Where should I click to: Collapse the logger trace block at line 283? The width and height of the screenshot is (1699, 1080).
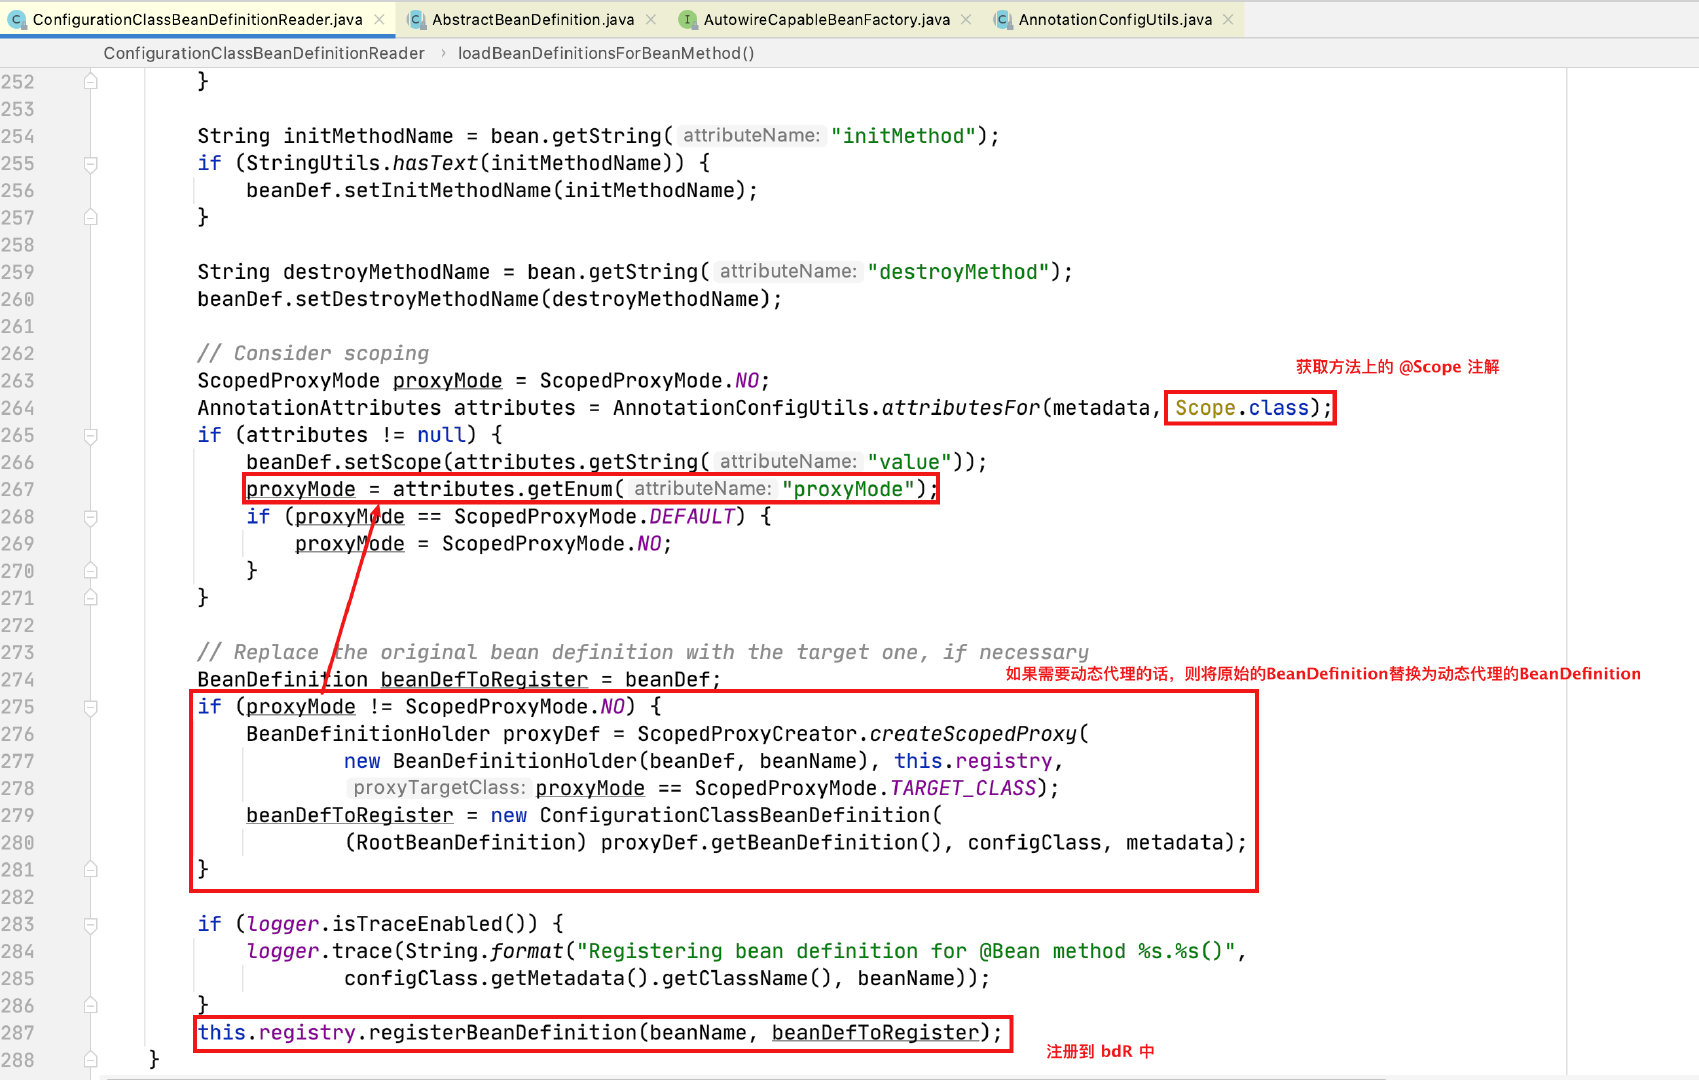click(91, 924)
